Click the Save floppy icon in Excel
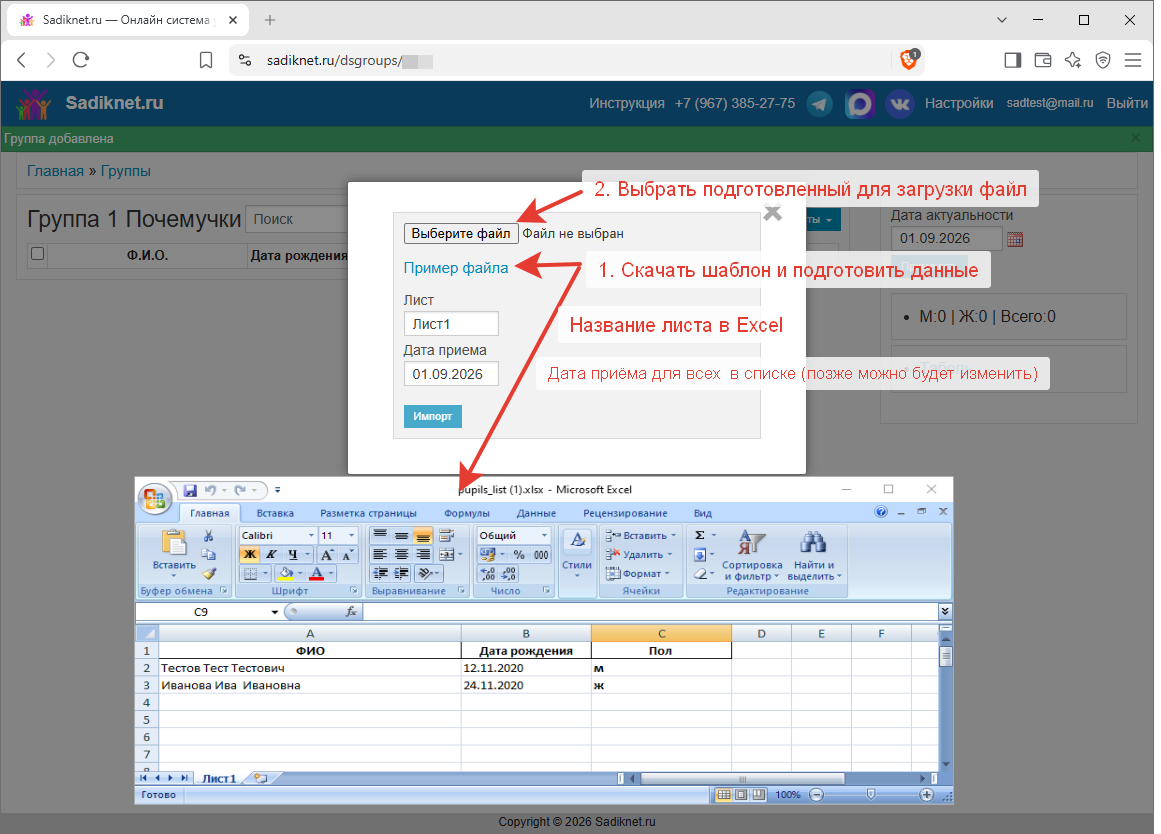Viewport: 1161px width, 834px height. point(190,490)
